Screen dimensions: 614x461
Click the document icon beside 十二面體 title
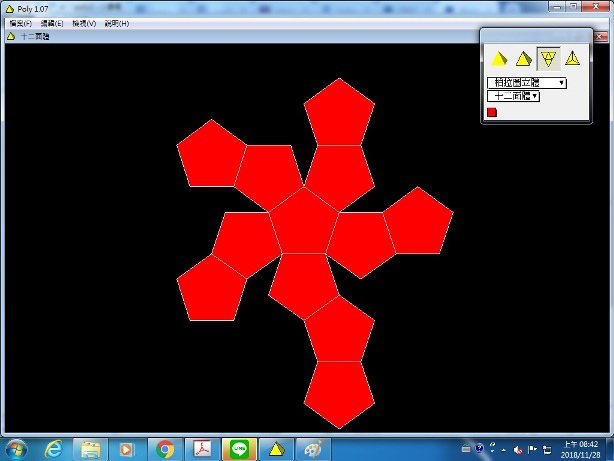11,36
